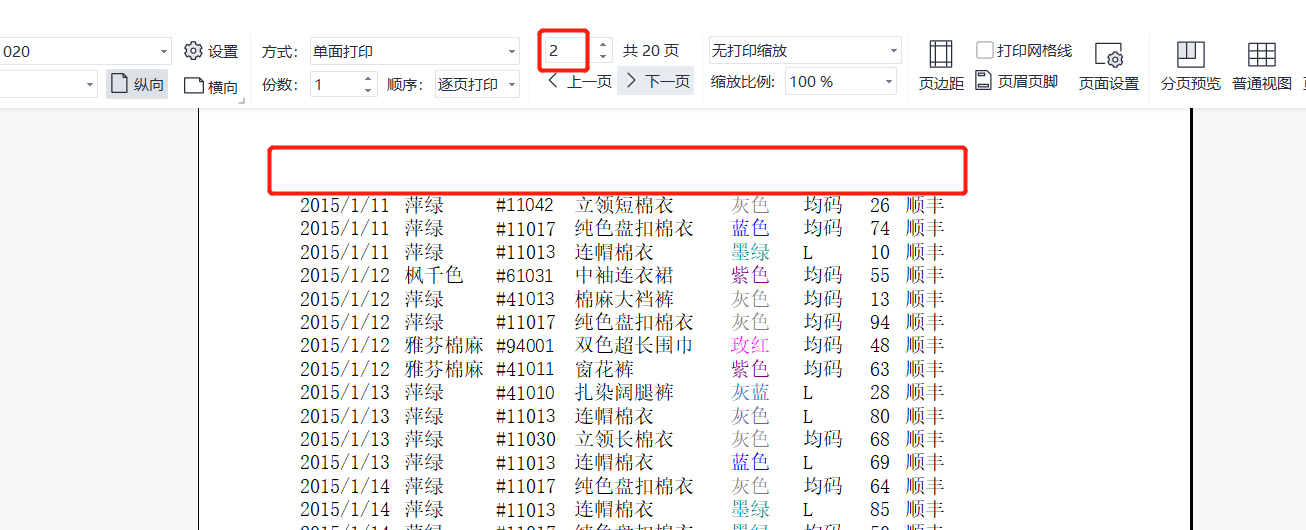This screenshot has height=530, width=1306.
Task: Click the quantity 94 in the preview
Action: point(880,322)
